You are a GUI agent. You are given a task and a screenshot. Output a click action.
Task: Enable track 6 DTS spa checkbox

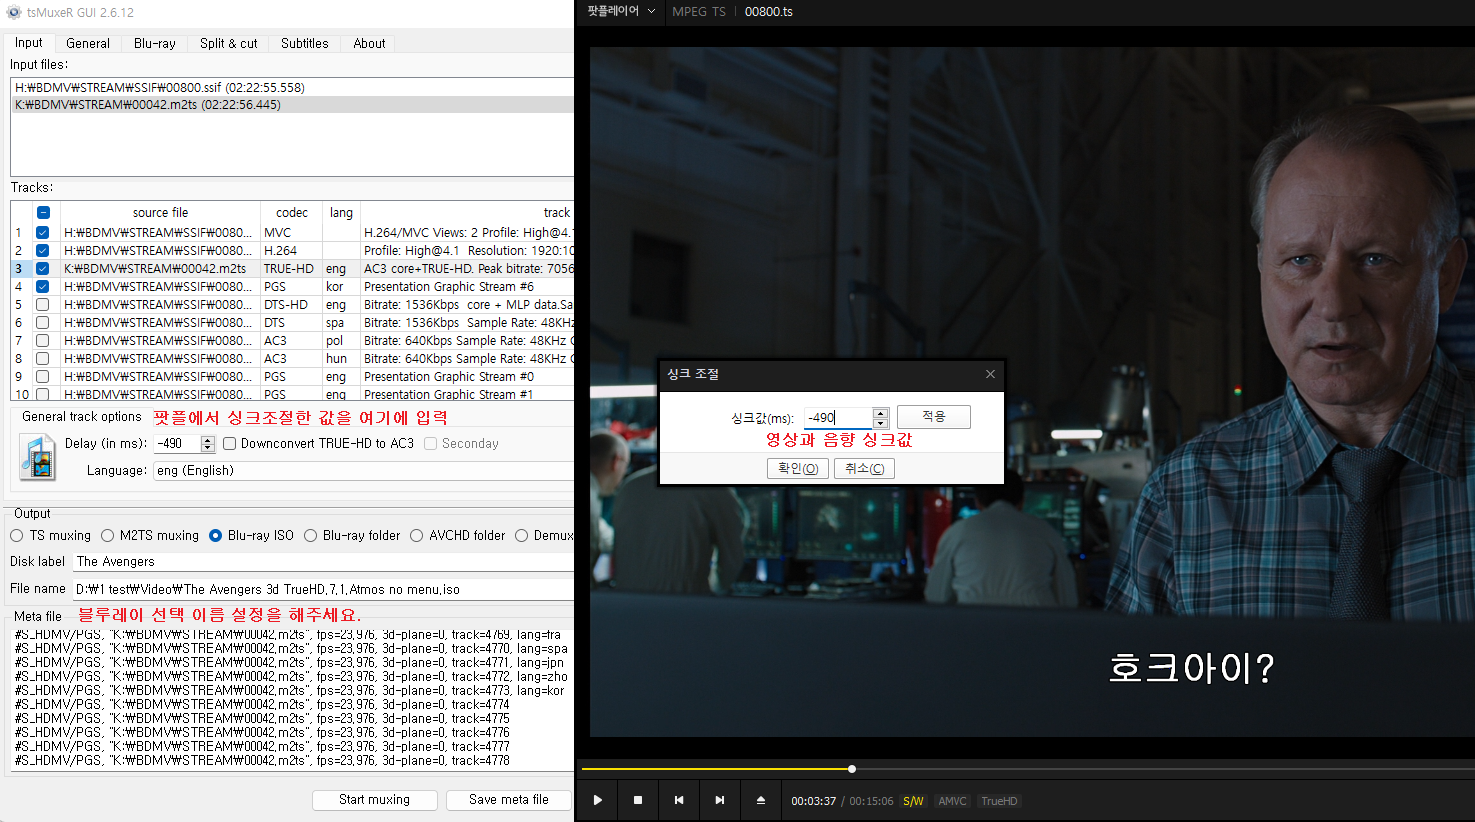pyautogui.click(x=42, y=322)
